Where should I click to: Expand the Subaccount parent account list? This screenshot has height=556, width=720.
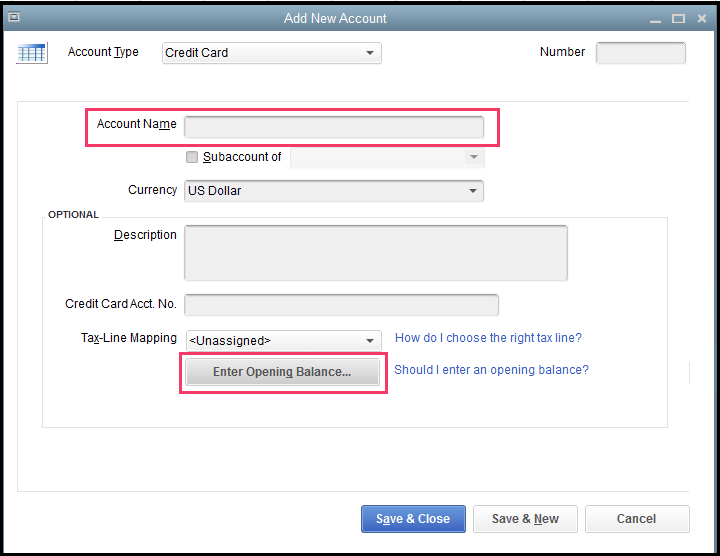coord(473,157)
